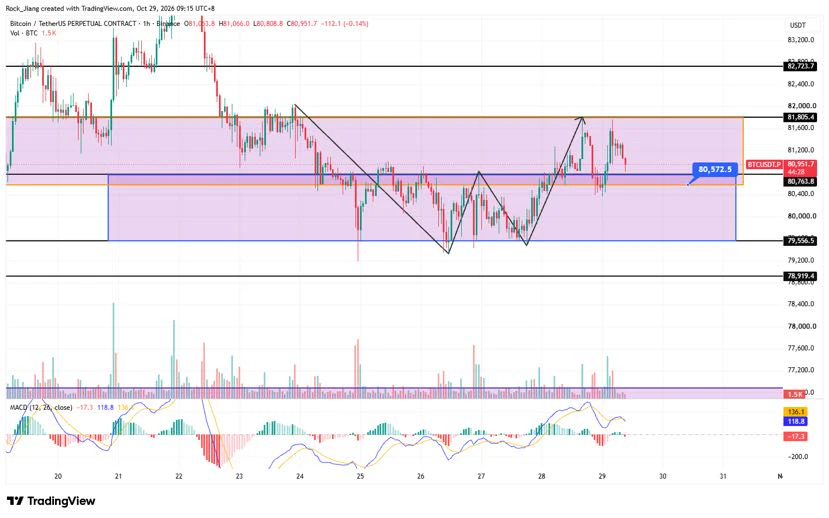The image size is (829, 518).
Task: Click the 80,400.0 price axis tick
Action: click(801, 194)
